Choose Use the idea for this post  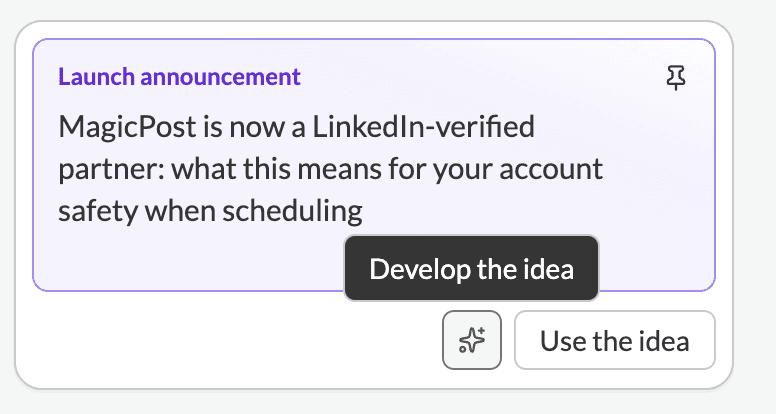[x=614, y=341]
